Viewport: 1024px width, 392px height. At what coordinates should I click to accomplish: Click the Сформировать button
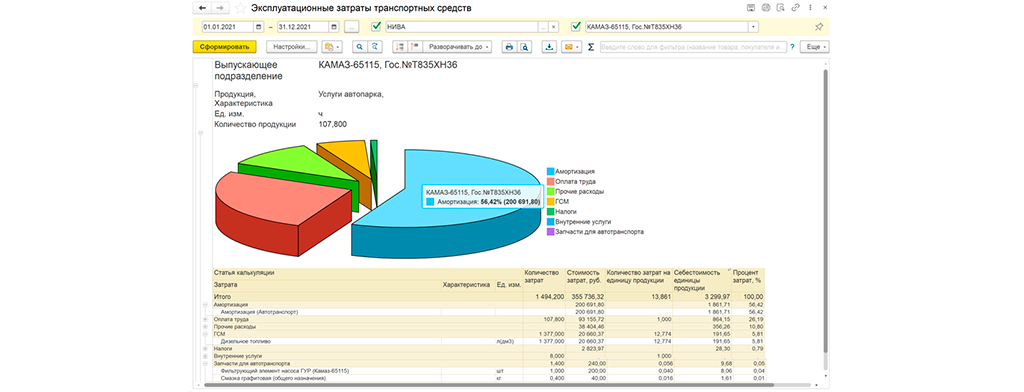(x=225, y=47)
